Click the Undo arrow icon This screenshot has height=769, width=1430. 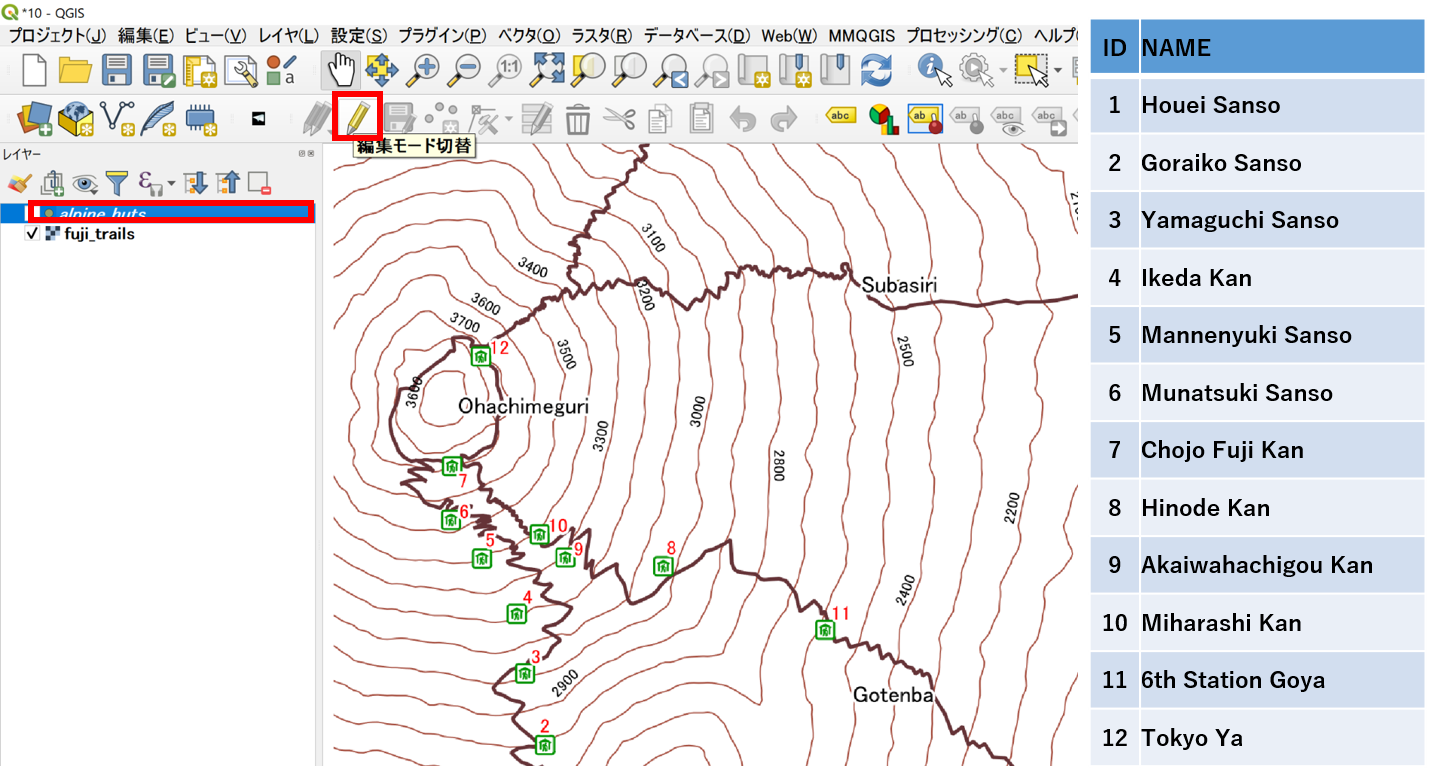(743, 119)
